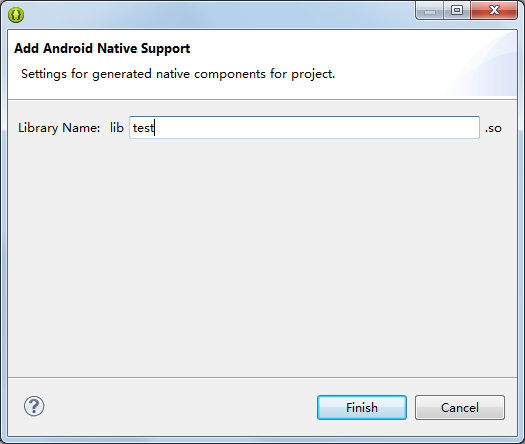Click the word "test" in the name field

tap(143, 128)
